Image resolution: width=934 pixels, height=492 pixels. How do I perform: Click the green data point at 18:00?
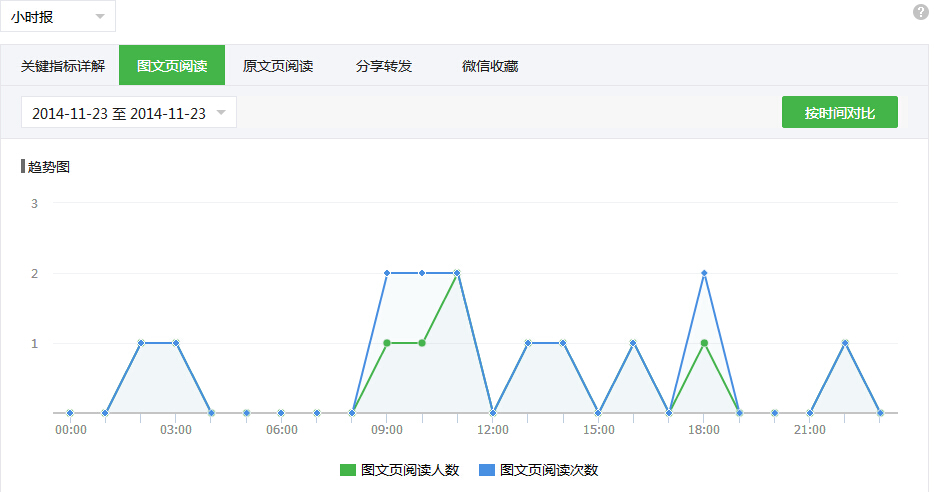click(x=704, y=343)
